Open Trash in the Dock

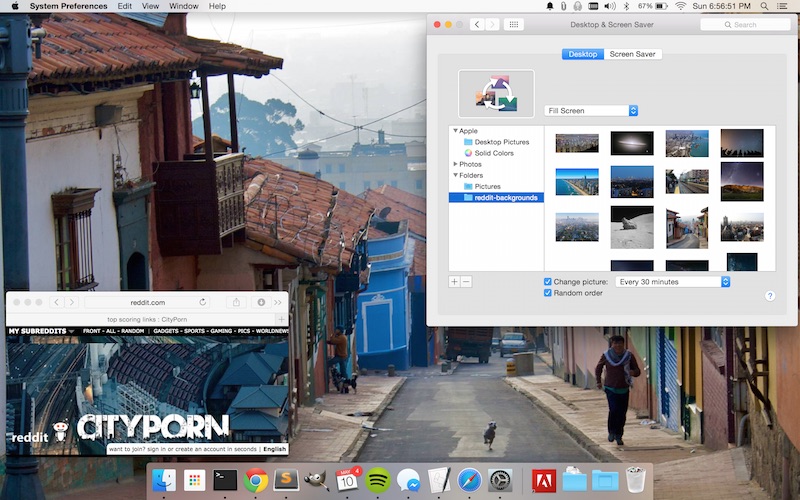pos(635,480)
